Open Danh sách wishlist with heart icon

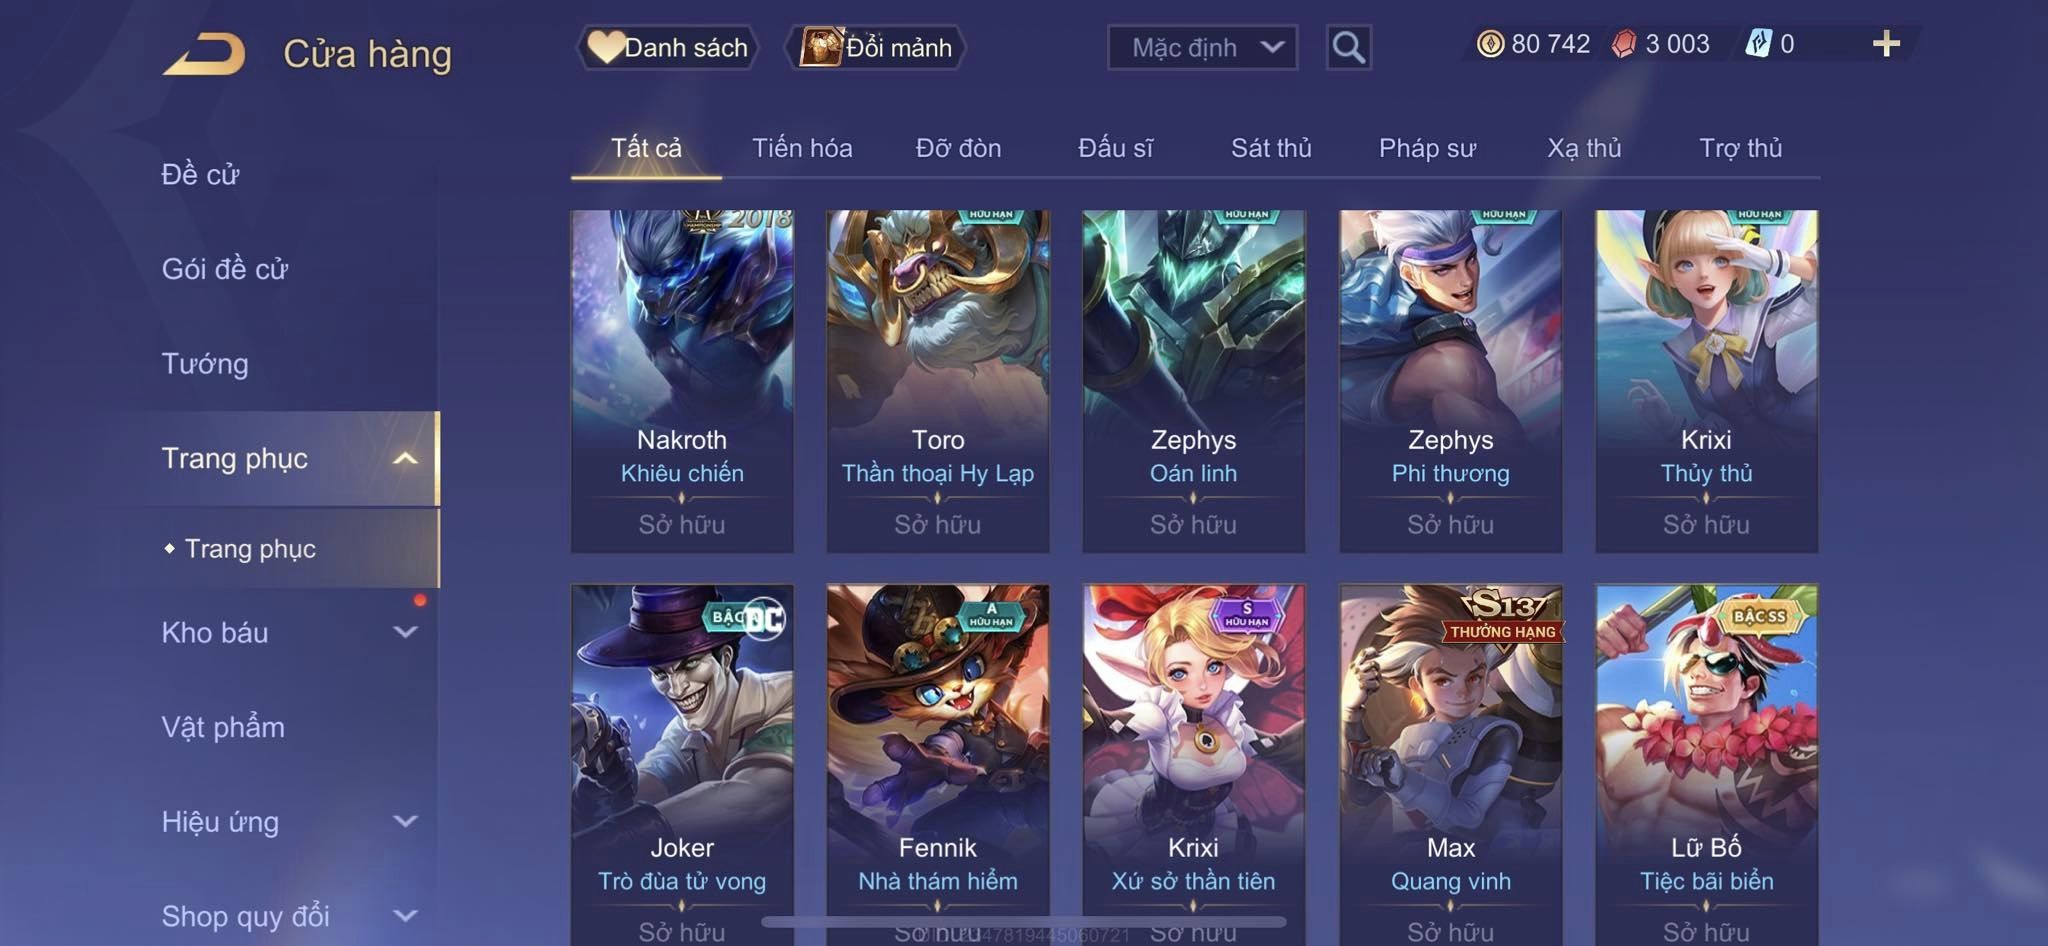coord(668,47)
